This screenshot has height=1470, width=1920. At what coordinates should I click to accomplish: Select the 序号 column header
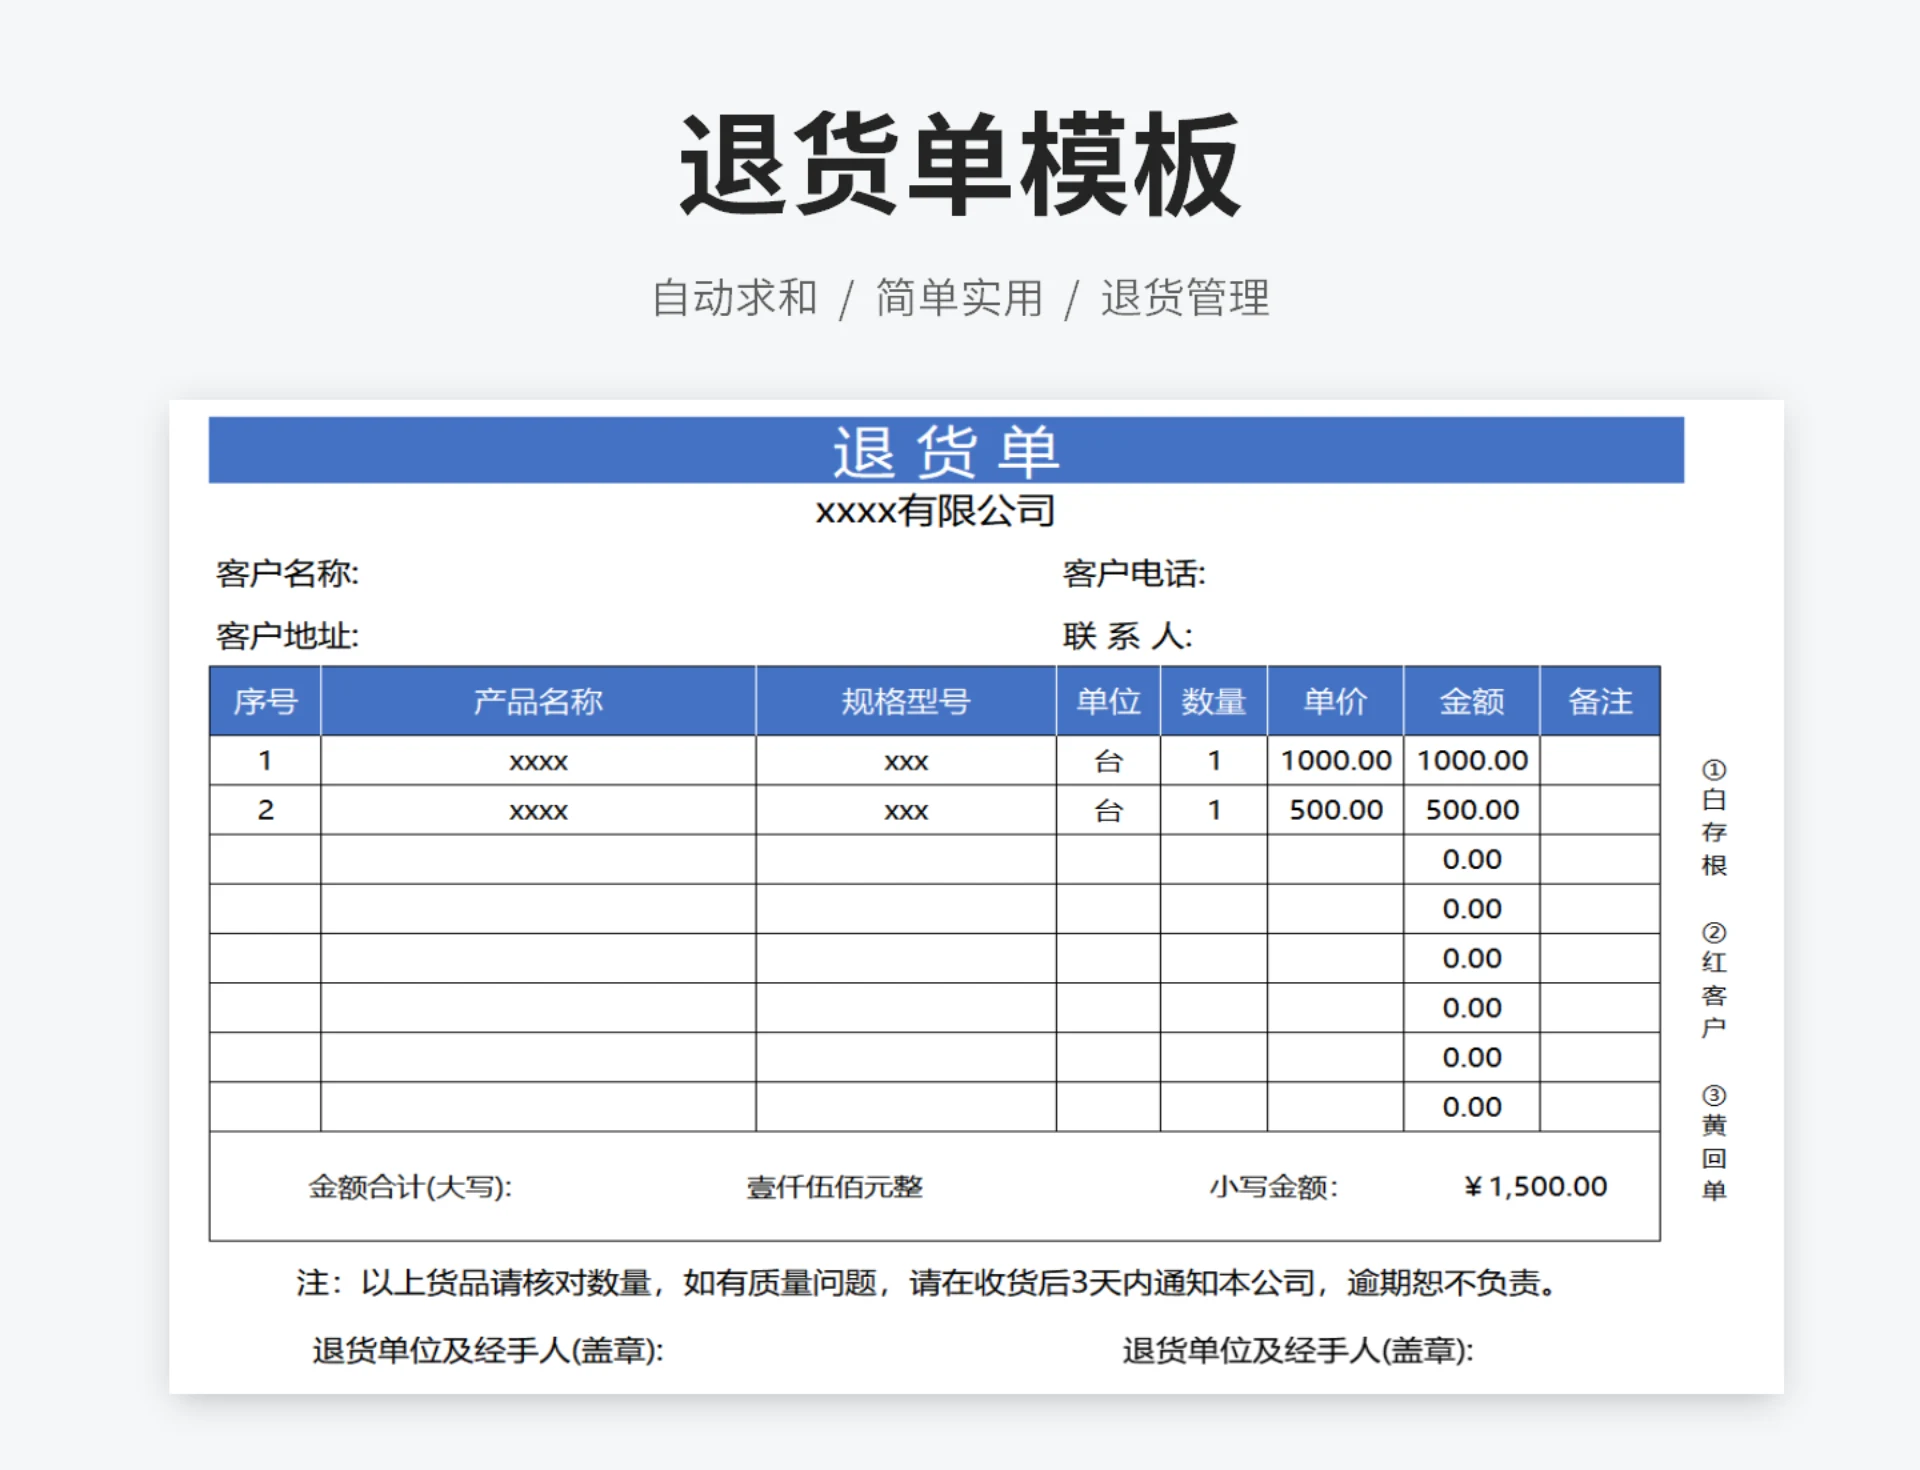265,701
